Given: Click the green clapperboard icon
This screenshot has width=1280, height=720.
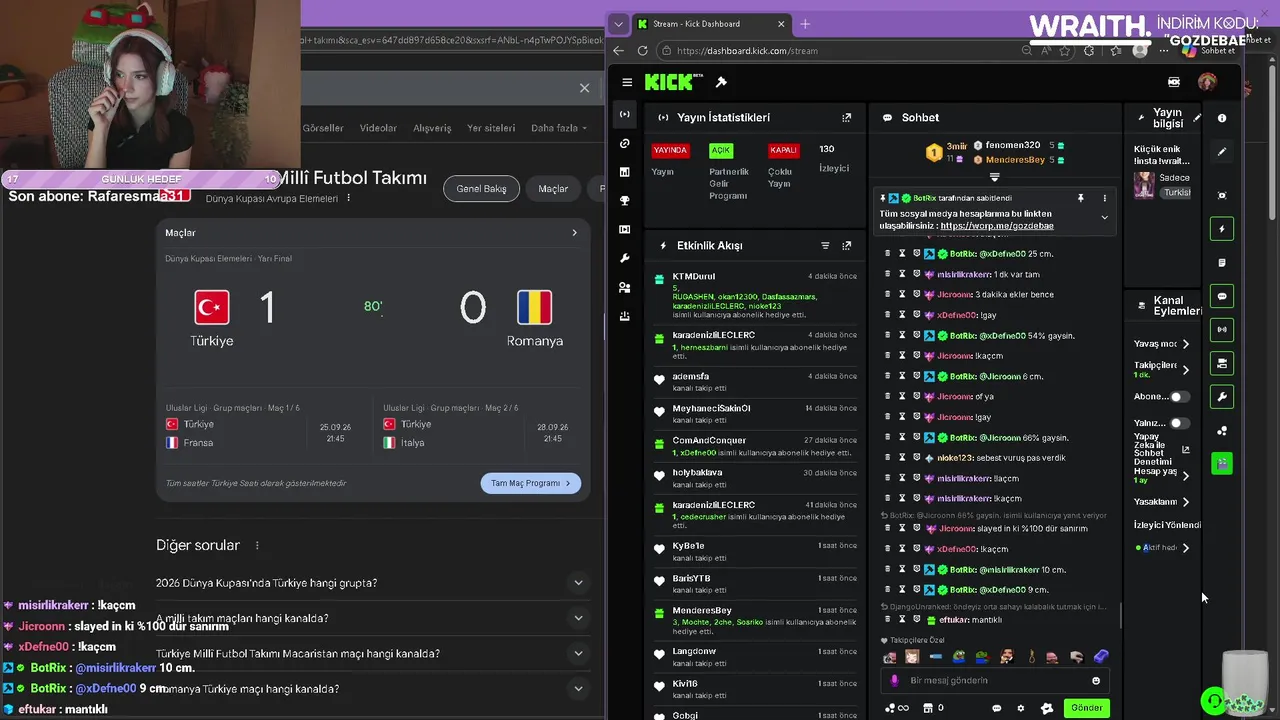Looking at the screenshot, I should [x=1222, y=463].
